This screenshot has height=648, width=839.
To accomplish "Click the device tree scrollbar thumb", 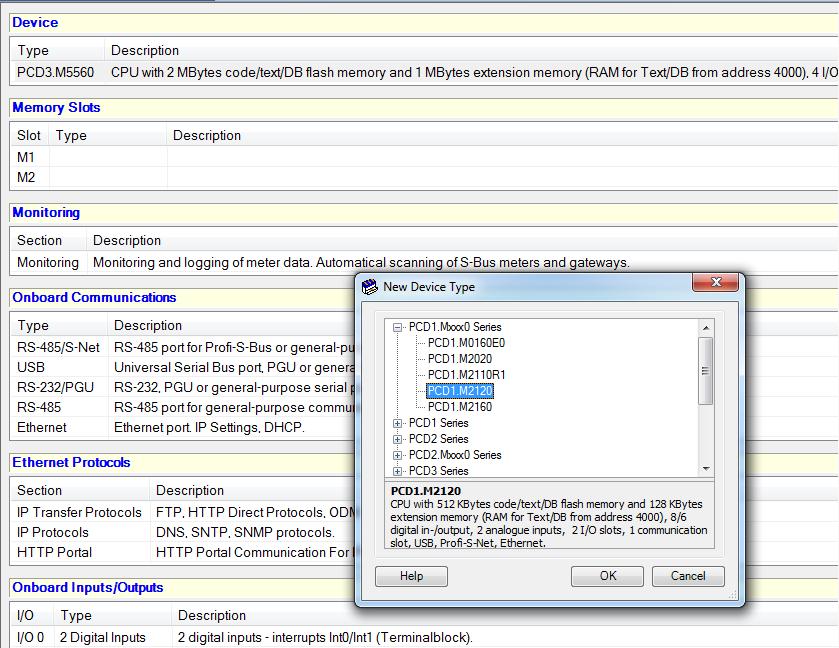I will [706, 371].
